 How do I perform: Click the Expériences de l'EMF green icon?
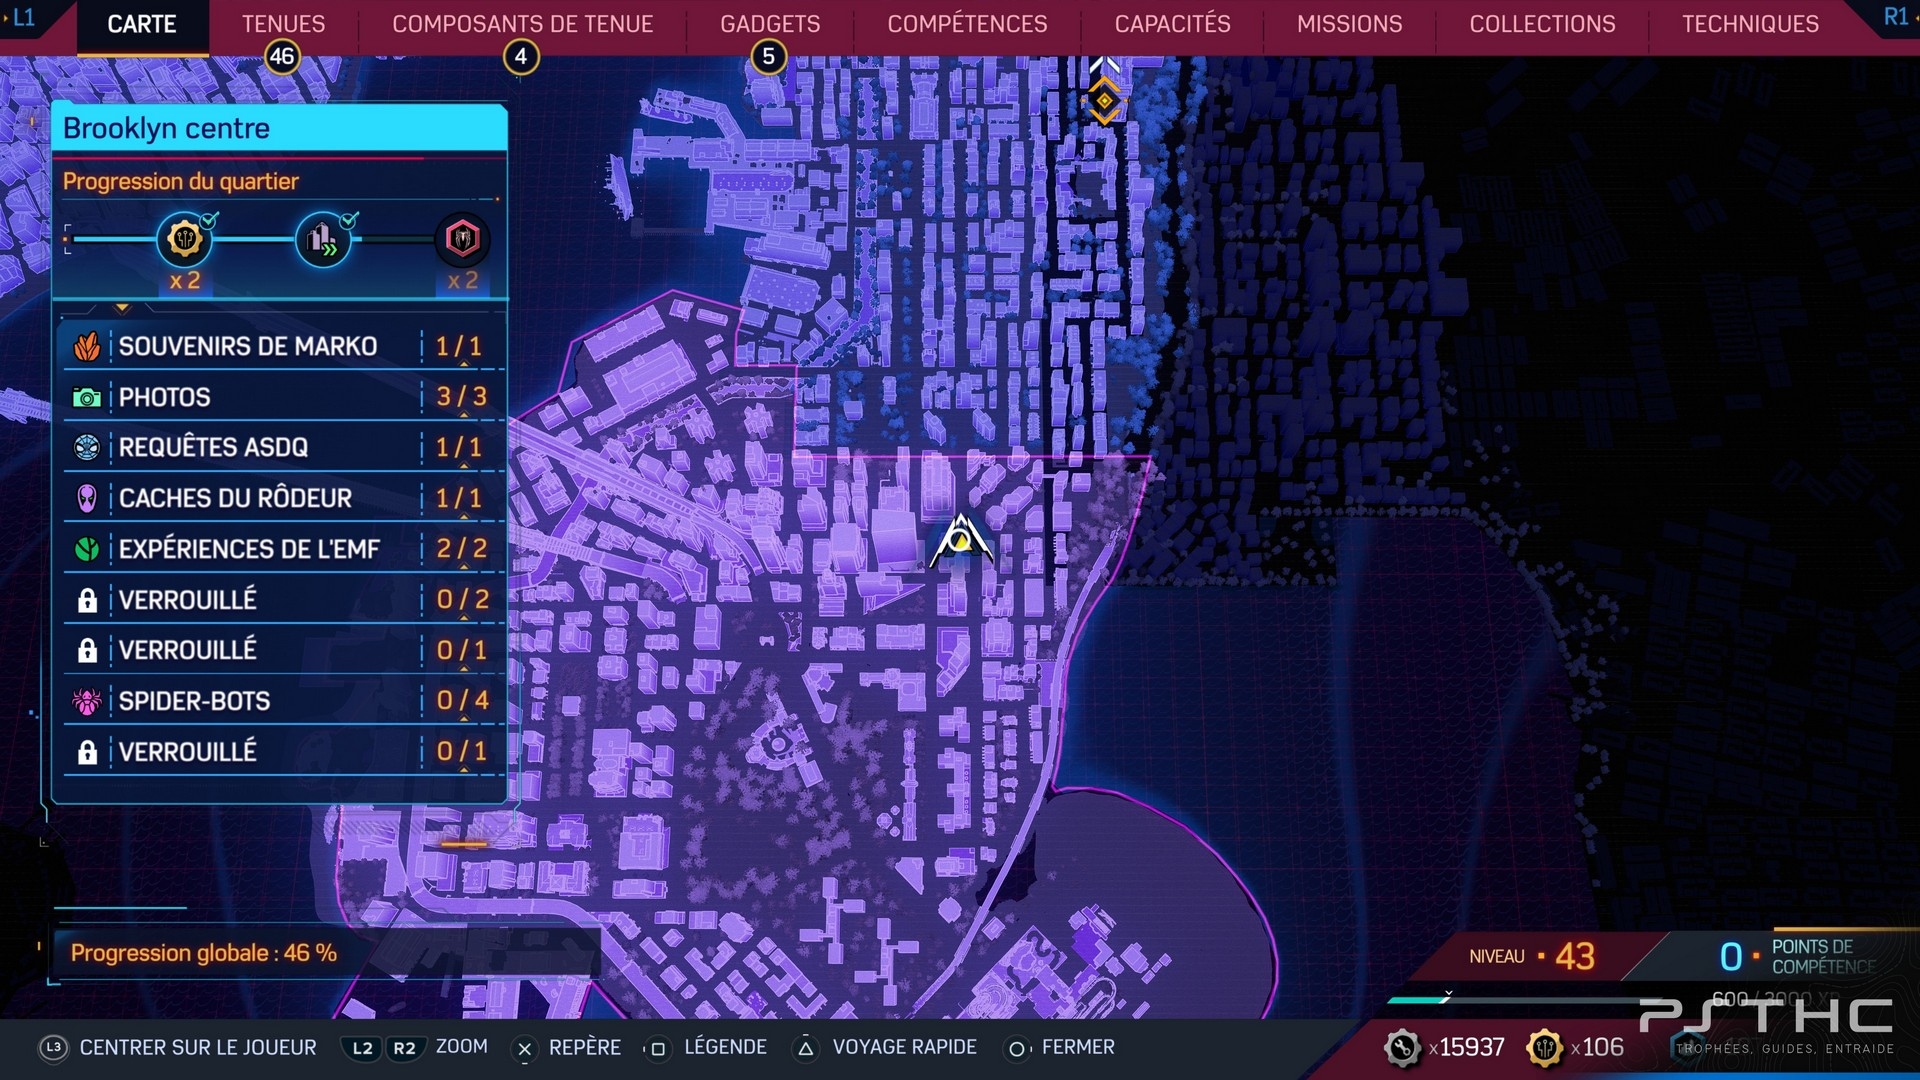(x=87, y=549)
